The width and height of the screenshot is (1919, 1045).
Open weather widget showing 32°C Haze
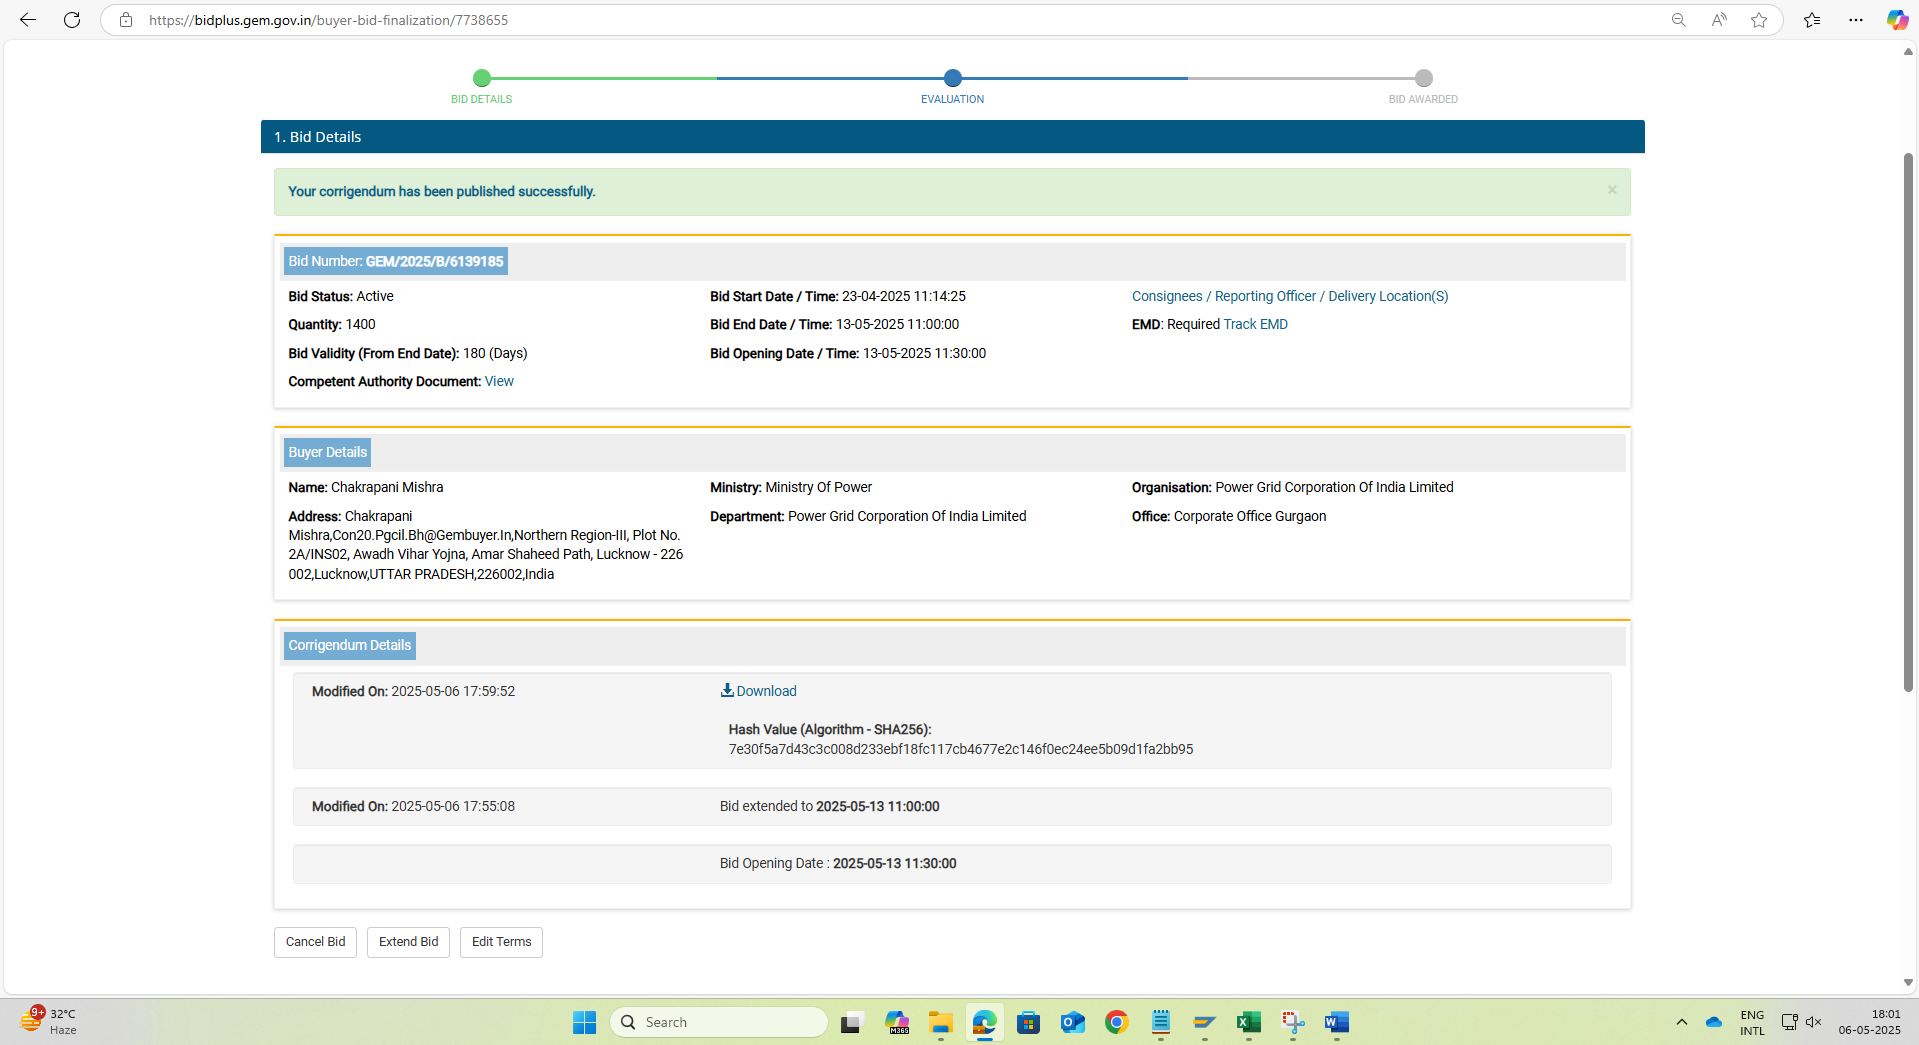click(x=48, y=1022)
